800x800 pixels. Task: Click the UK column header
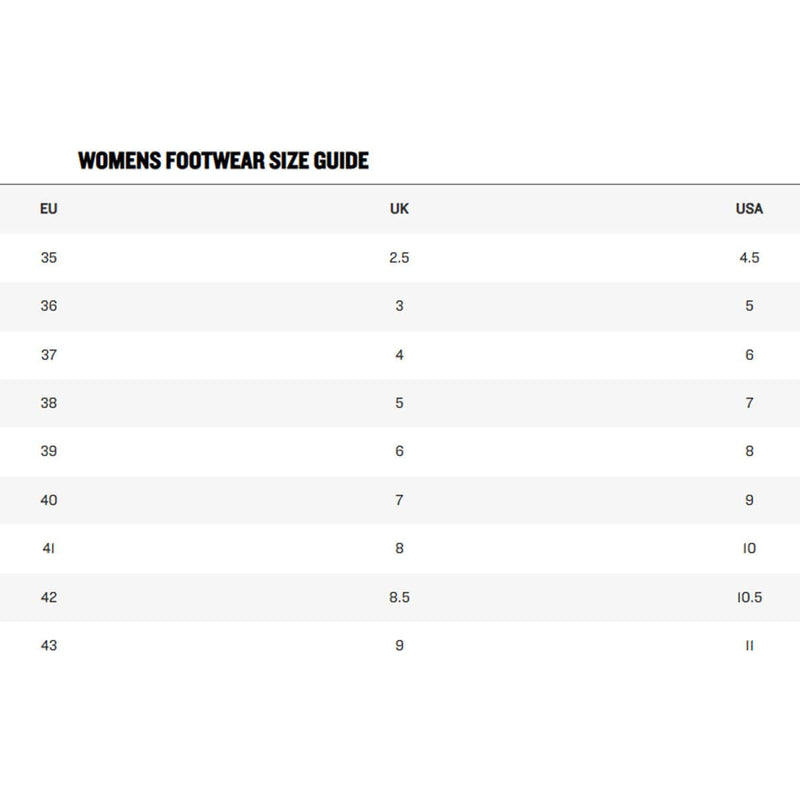coord(399,209)
